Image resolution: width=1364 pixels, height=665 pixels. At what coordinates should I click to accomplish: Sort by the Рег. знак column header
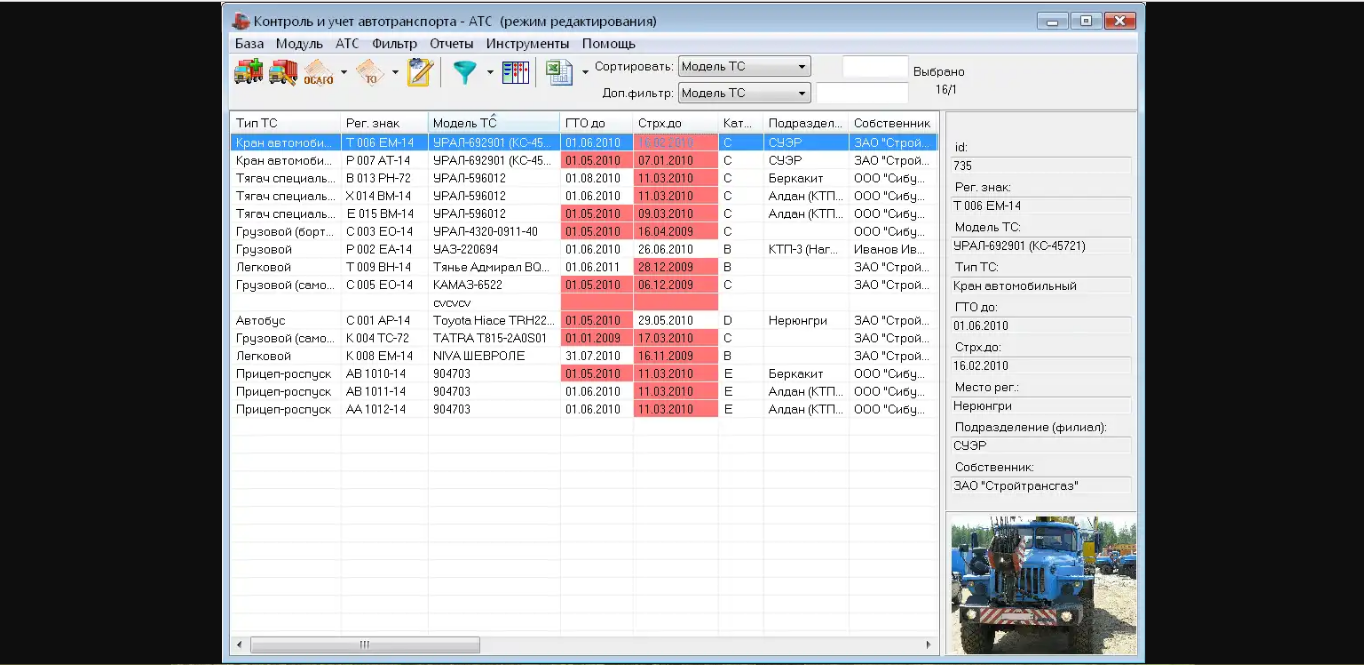(x=384, y=123)
